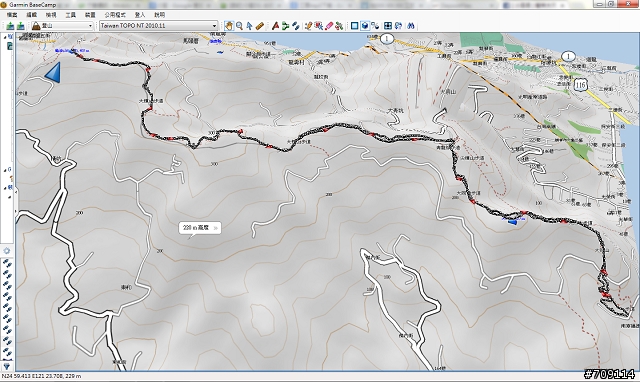The height and width of the screenshot is (382, 640).
Task: Click the blue waypoint label at track start
Action: click(x=72, y=51)
